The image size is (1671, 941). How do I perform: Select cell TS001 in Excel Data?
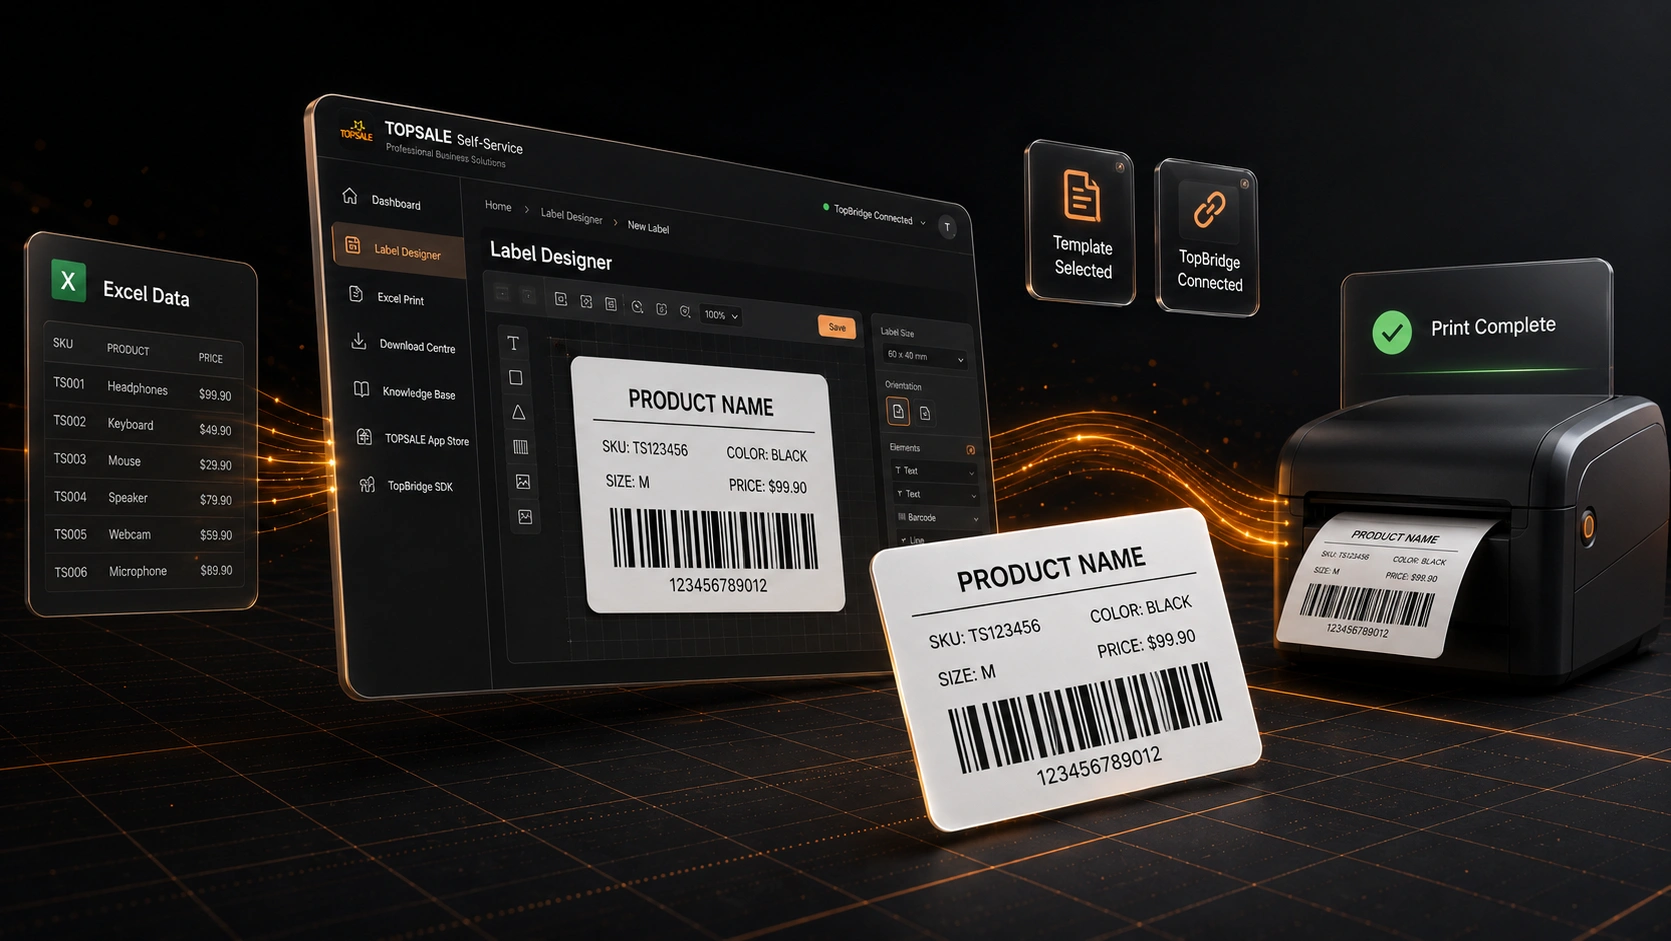69,383
